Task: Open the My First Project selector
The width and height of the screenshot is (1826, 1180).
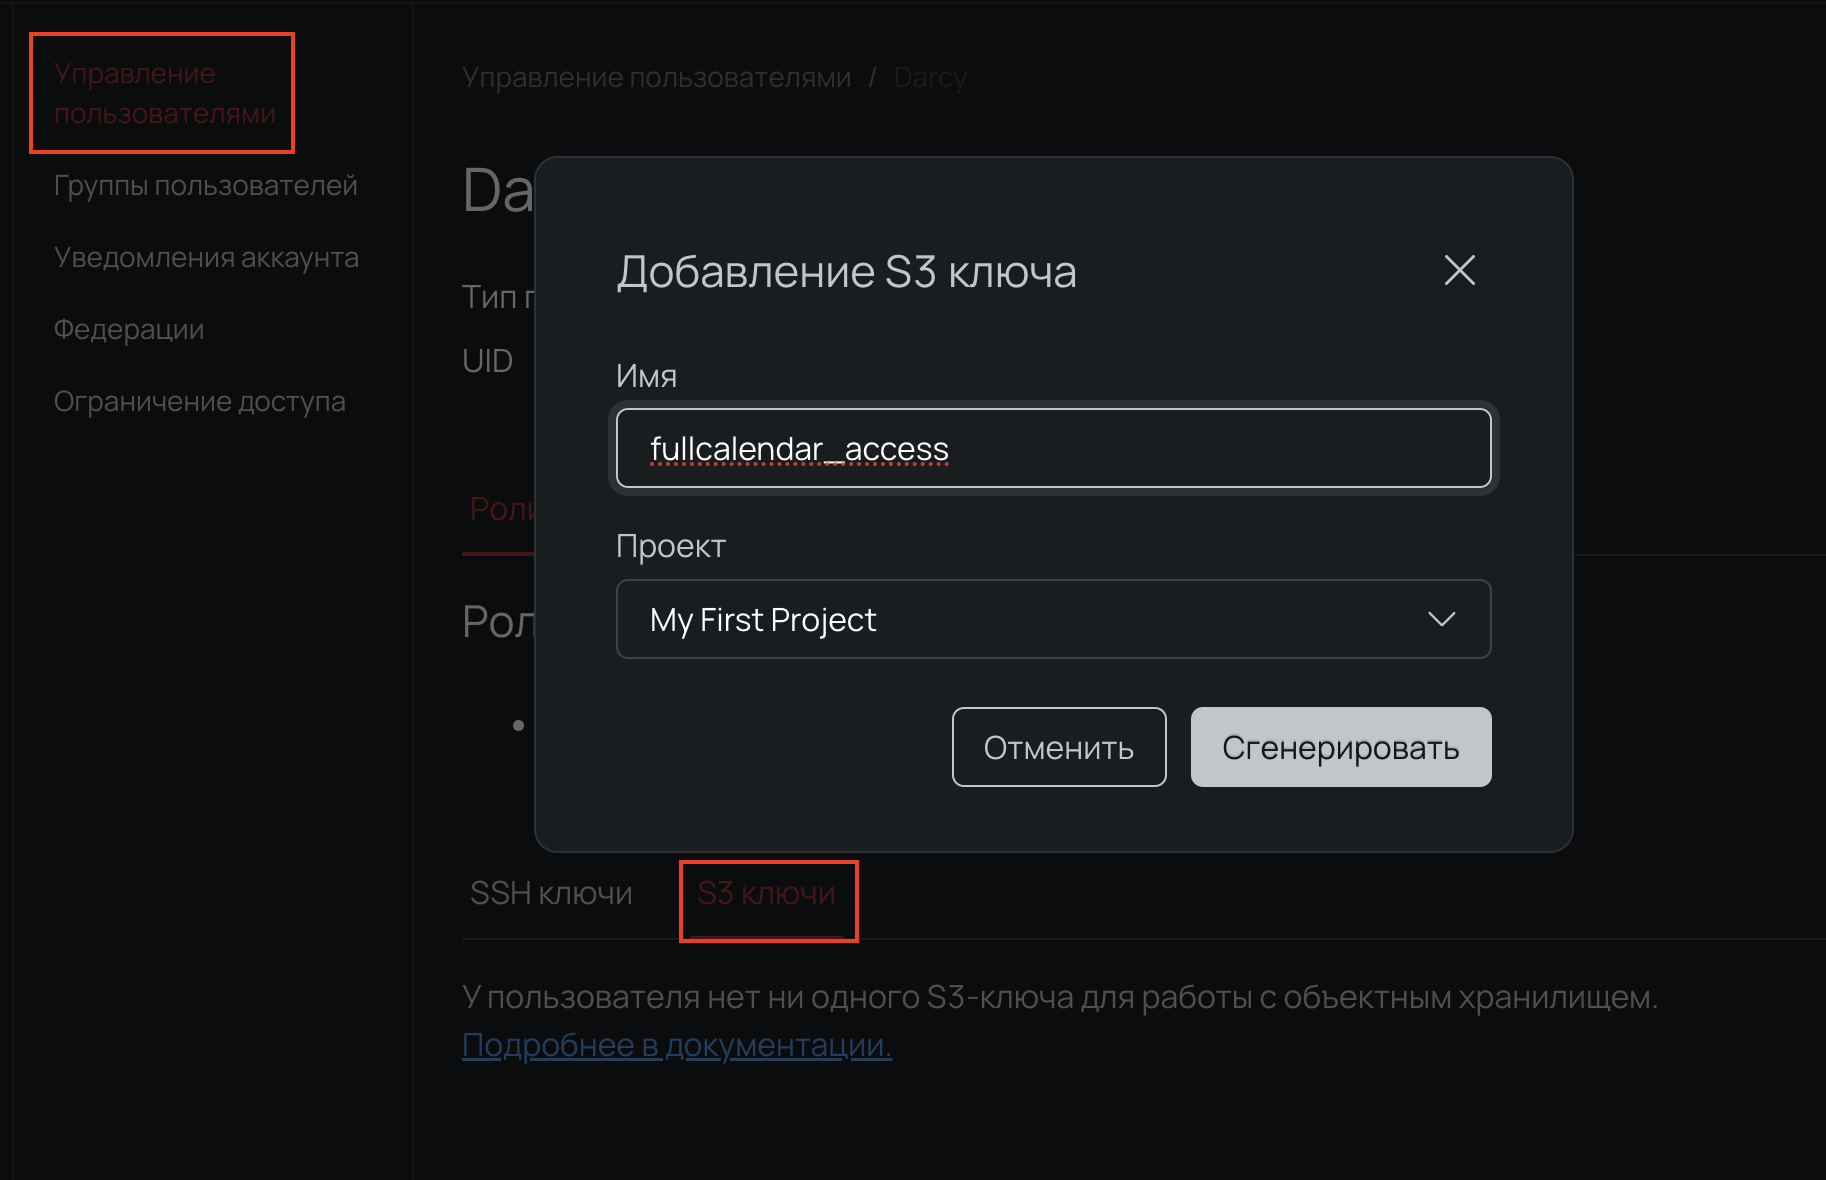Action: (x=1052, y=619)
